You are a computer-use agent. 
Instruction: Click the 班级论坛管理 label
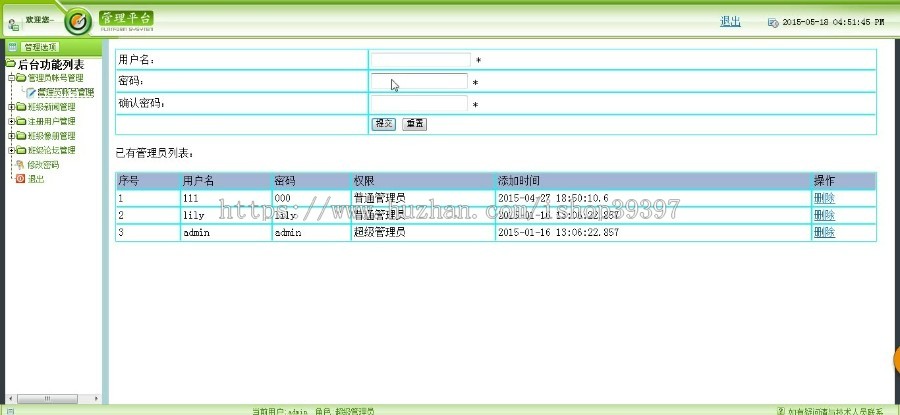click(x=52, y=150)
